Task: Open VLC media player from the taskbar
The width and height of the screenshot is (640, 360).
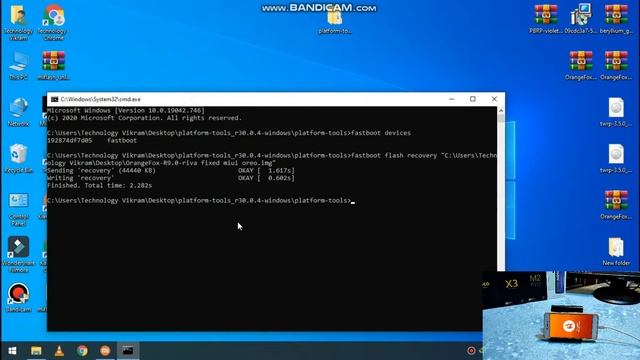Action: pos(59,351)
